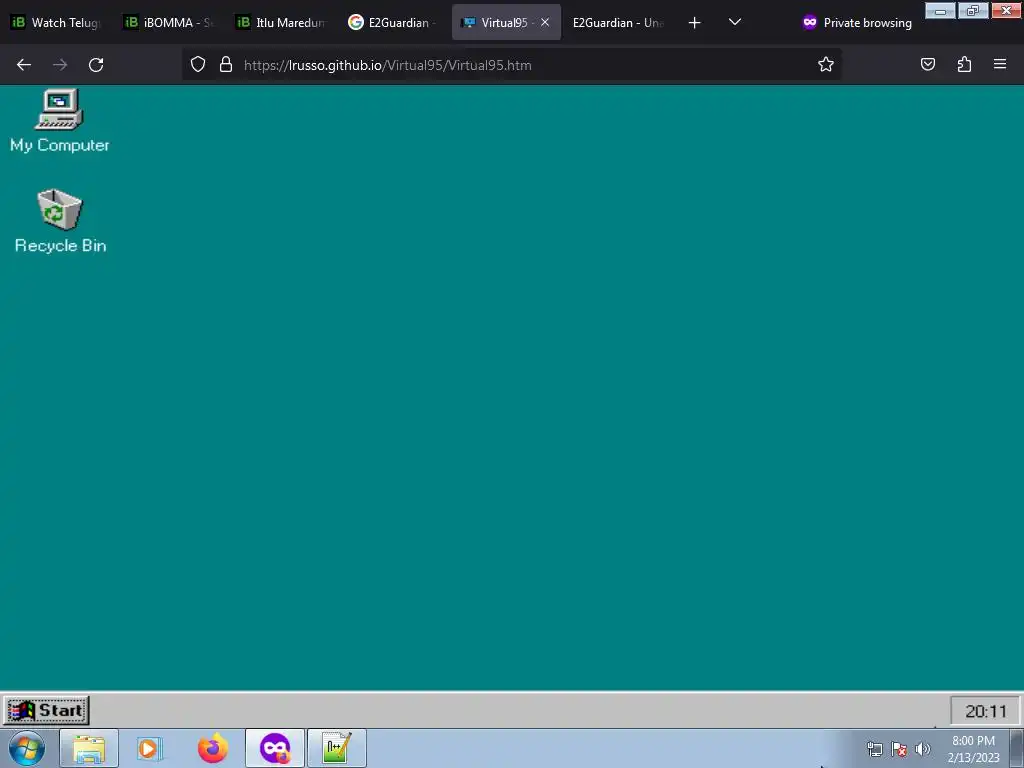Open the Windows 7 Start orb
The height and width of the screenshot is (768, 1024).
pyautogui.click(x=27, y=748)
